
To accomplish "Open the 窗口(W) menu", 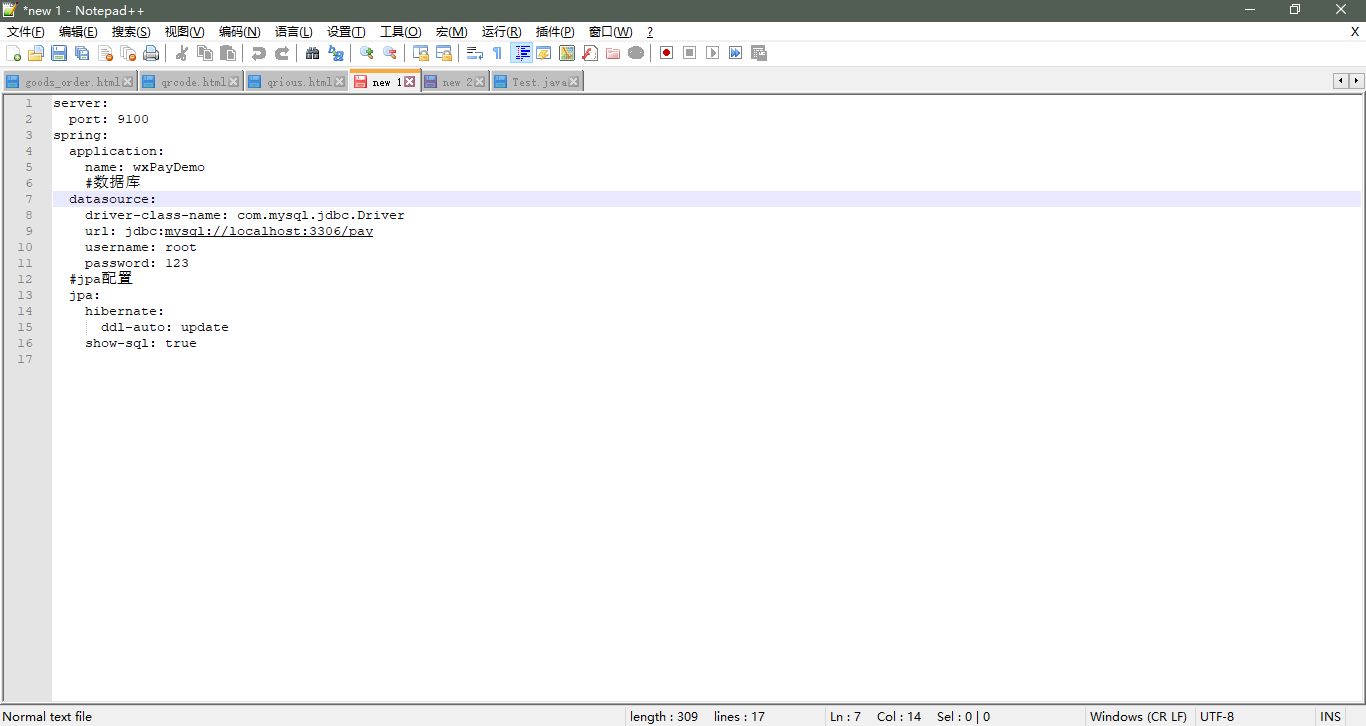I will [x=610, y=32].
